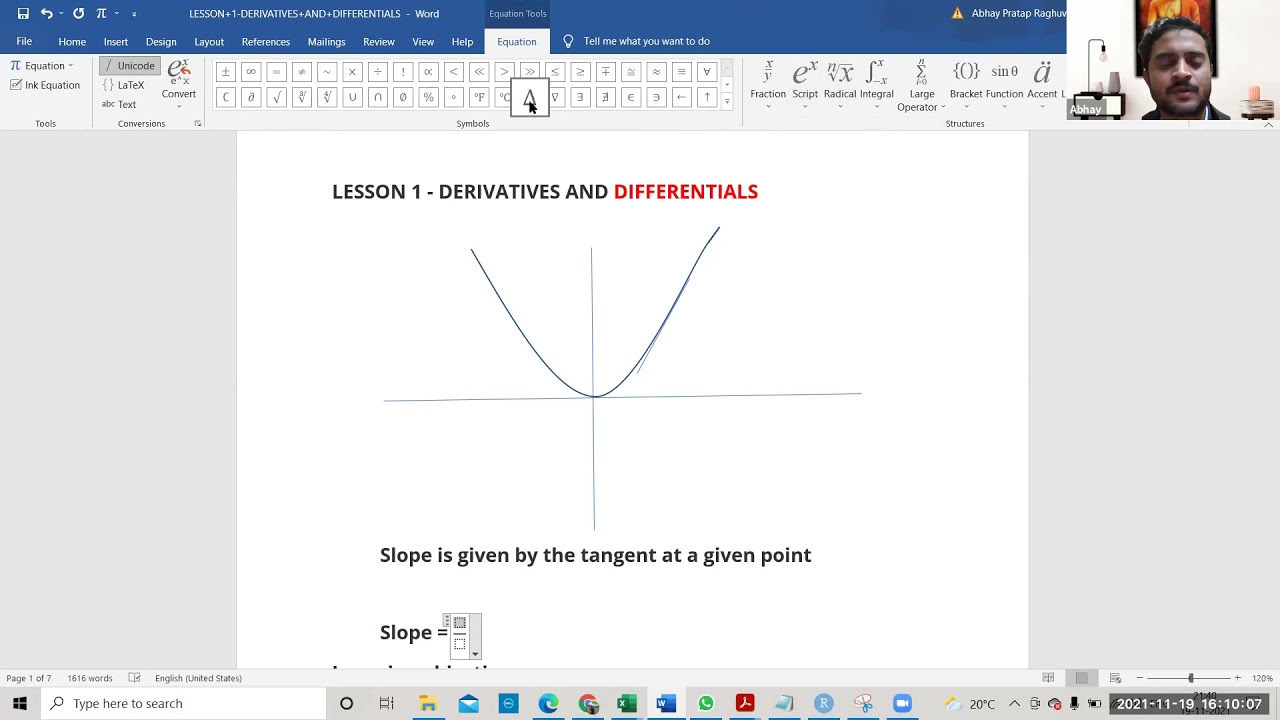Image resolution: width=1280 pixels, height=720 pixels.
Task: Open the Equation gallery dropdown
Action: click(41, 66)
